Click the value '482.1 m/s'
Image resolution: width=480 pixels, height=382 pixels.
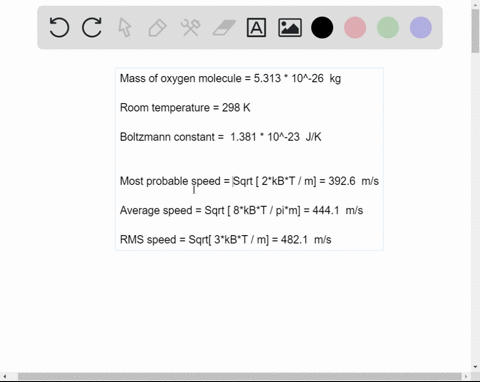pos(306,240)
